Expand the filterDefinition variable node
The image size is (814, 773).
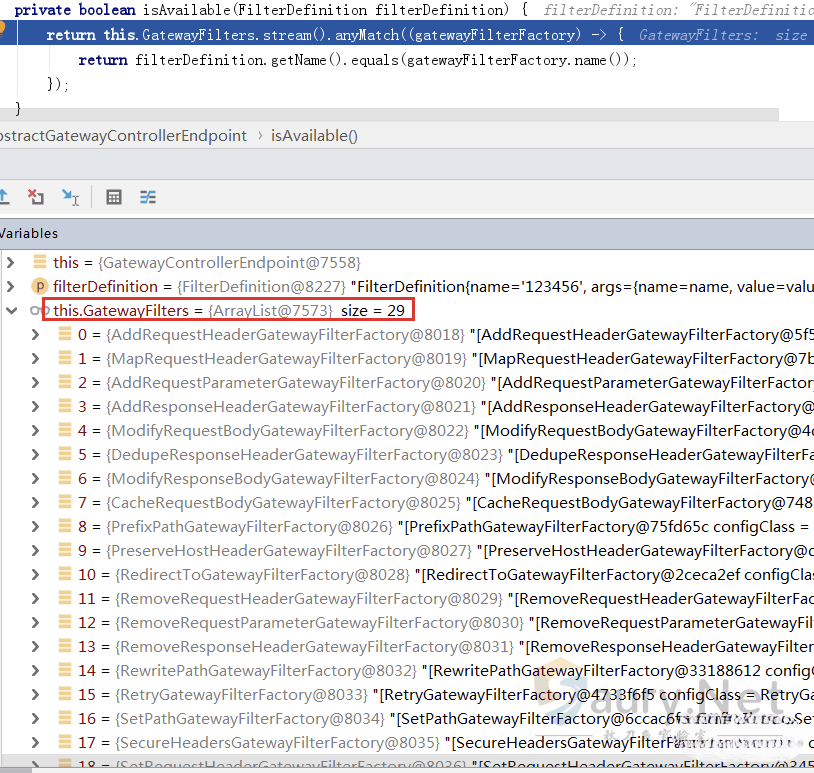click(x=11, y=287)
